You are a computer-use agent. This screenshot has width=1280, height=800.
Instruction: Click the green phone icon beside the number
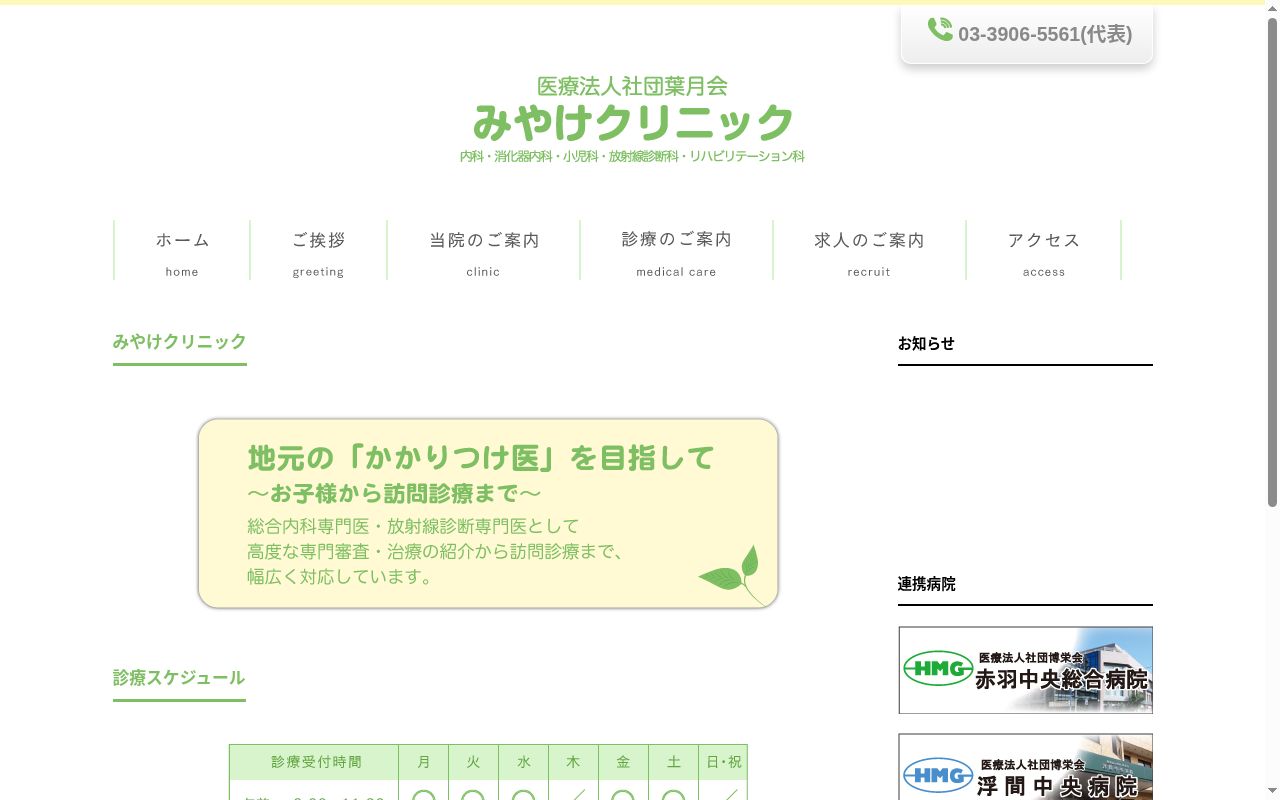tap(940, 30)
